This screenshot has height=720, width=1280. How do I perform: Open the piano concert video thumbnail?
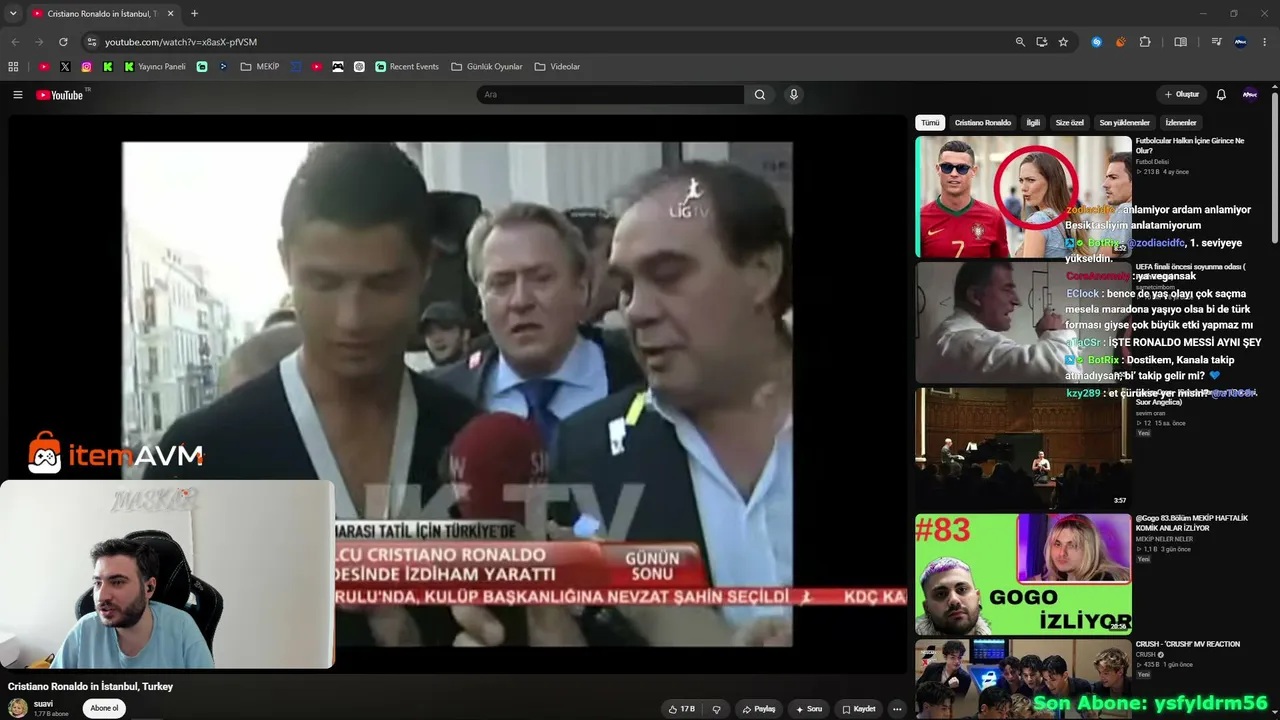pos(1023,448)
